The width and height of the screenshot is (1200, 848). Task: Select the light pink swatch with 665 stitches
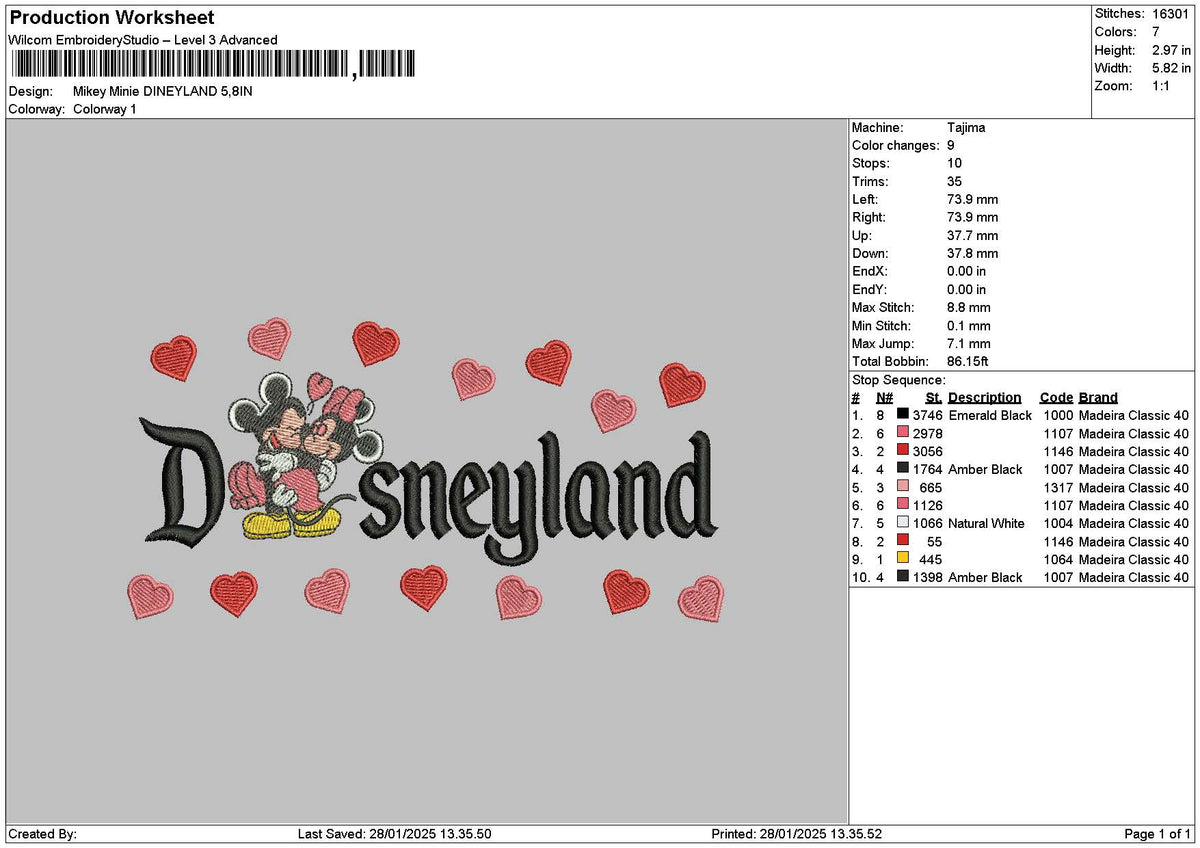pyautogui.click(x=903, y=486)
